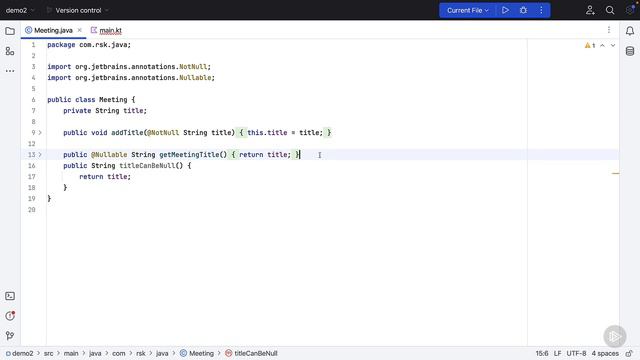Viewport: 640px width, 360px height.
Task: Change the UTF-8 file encoding
Action: click(x=576, y=353)
